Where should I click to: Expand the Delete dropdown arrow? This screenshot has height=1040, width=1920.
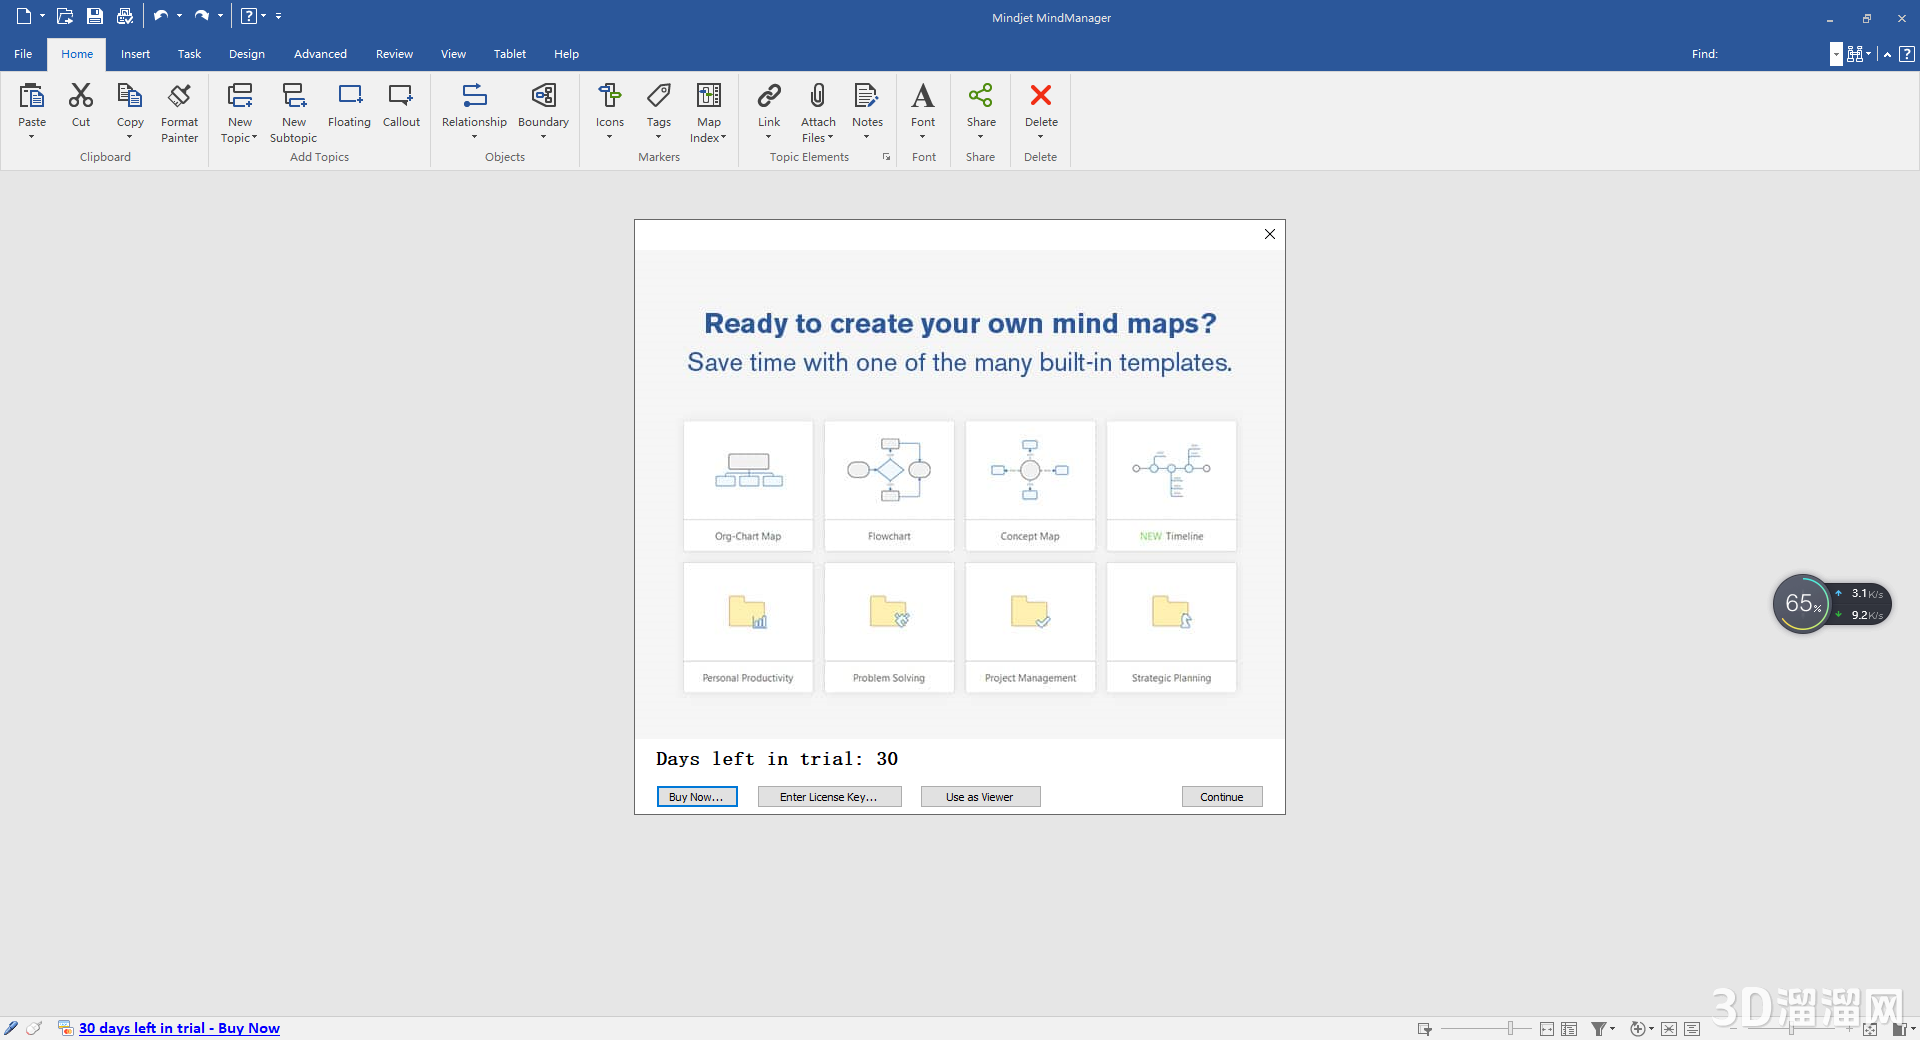click(1040, 138)
